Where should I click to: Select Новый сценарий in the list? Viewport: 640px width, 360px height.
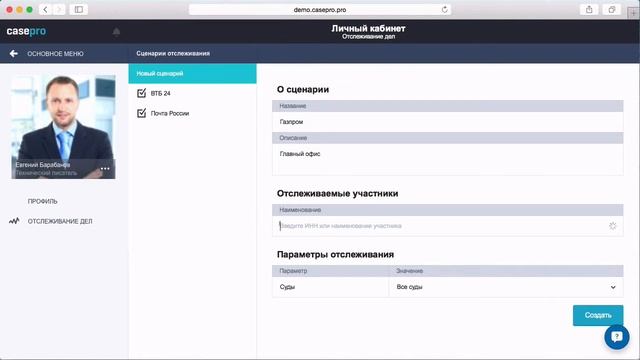[193, 73]
